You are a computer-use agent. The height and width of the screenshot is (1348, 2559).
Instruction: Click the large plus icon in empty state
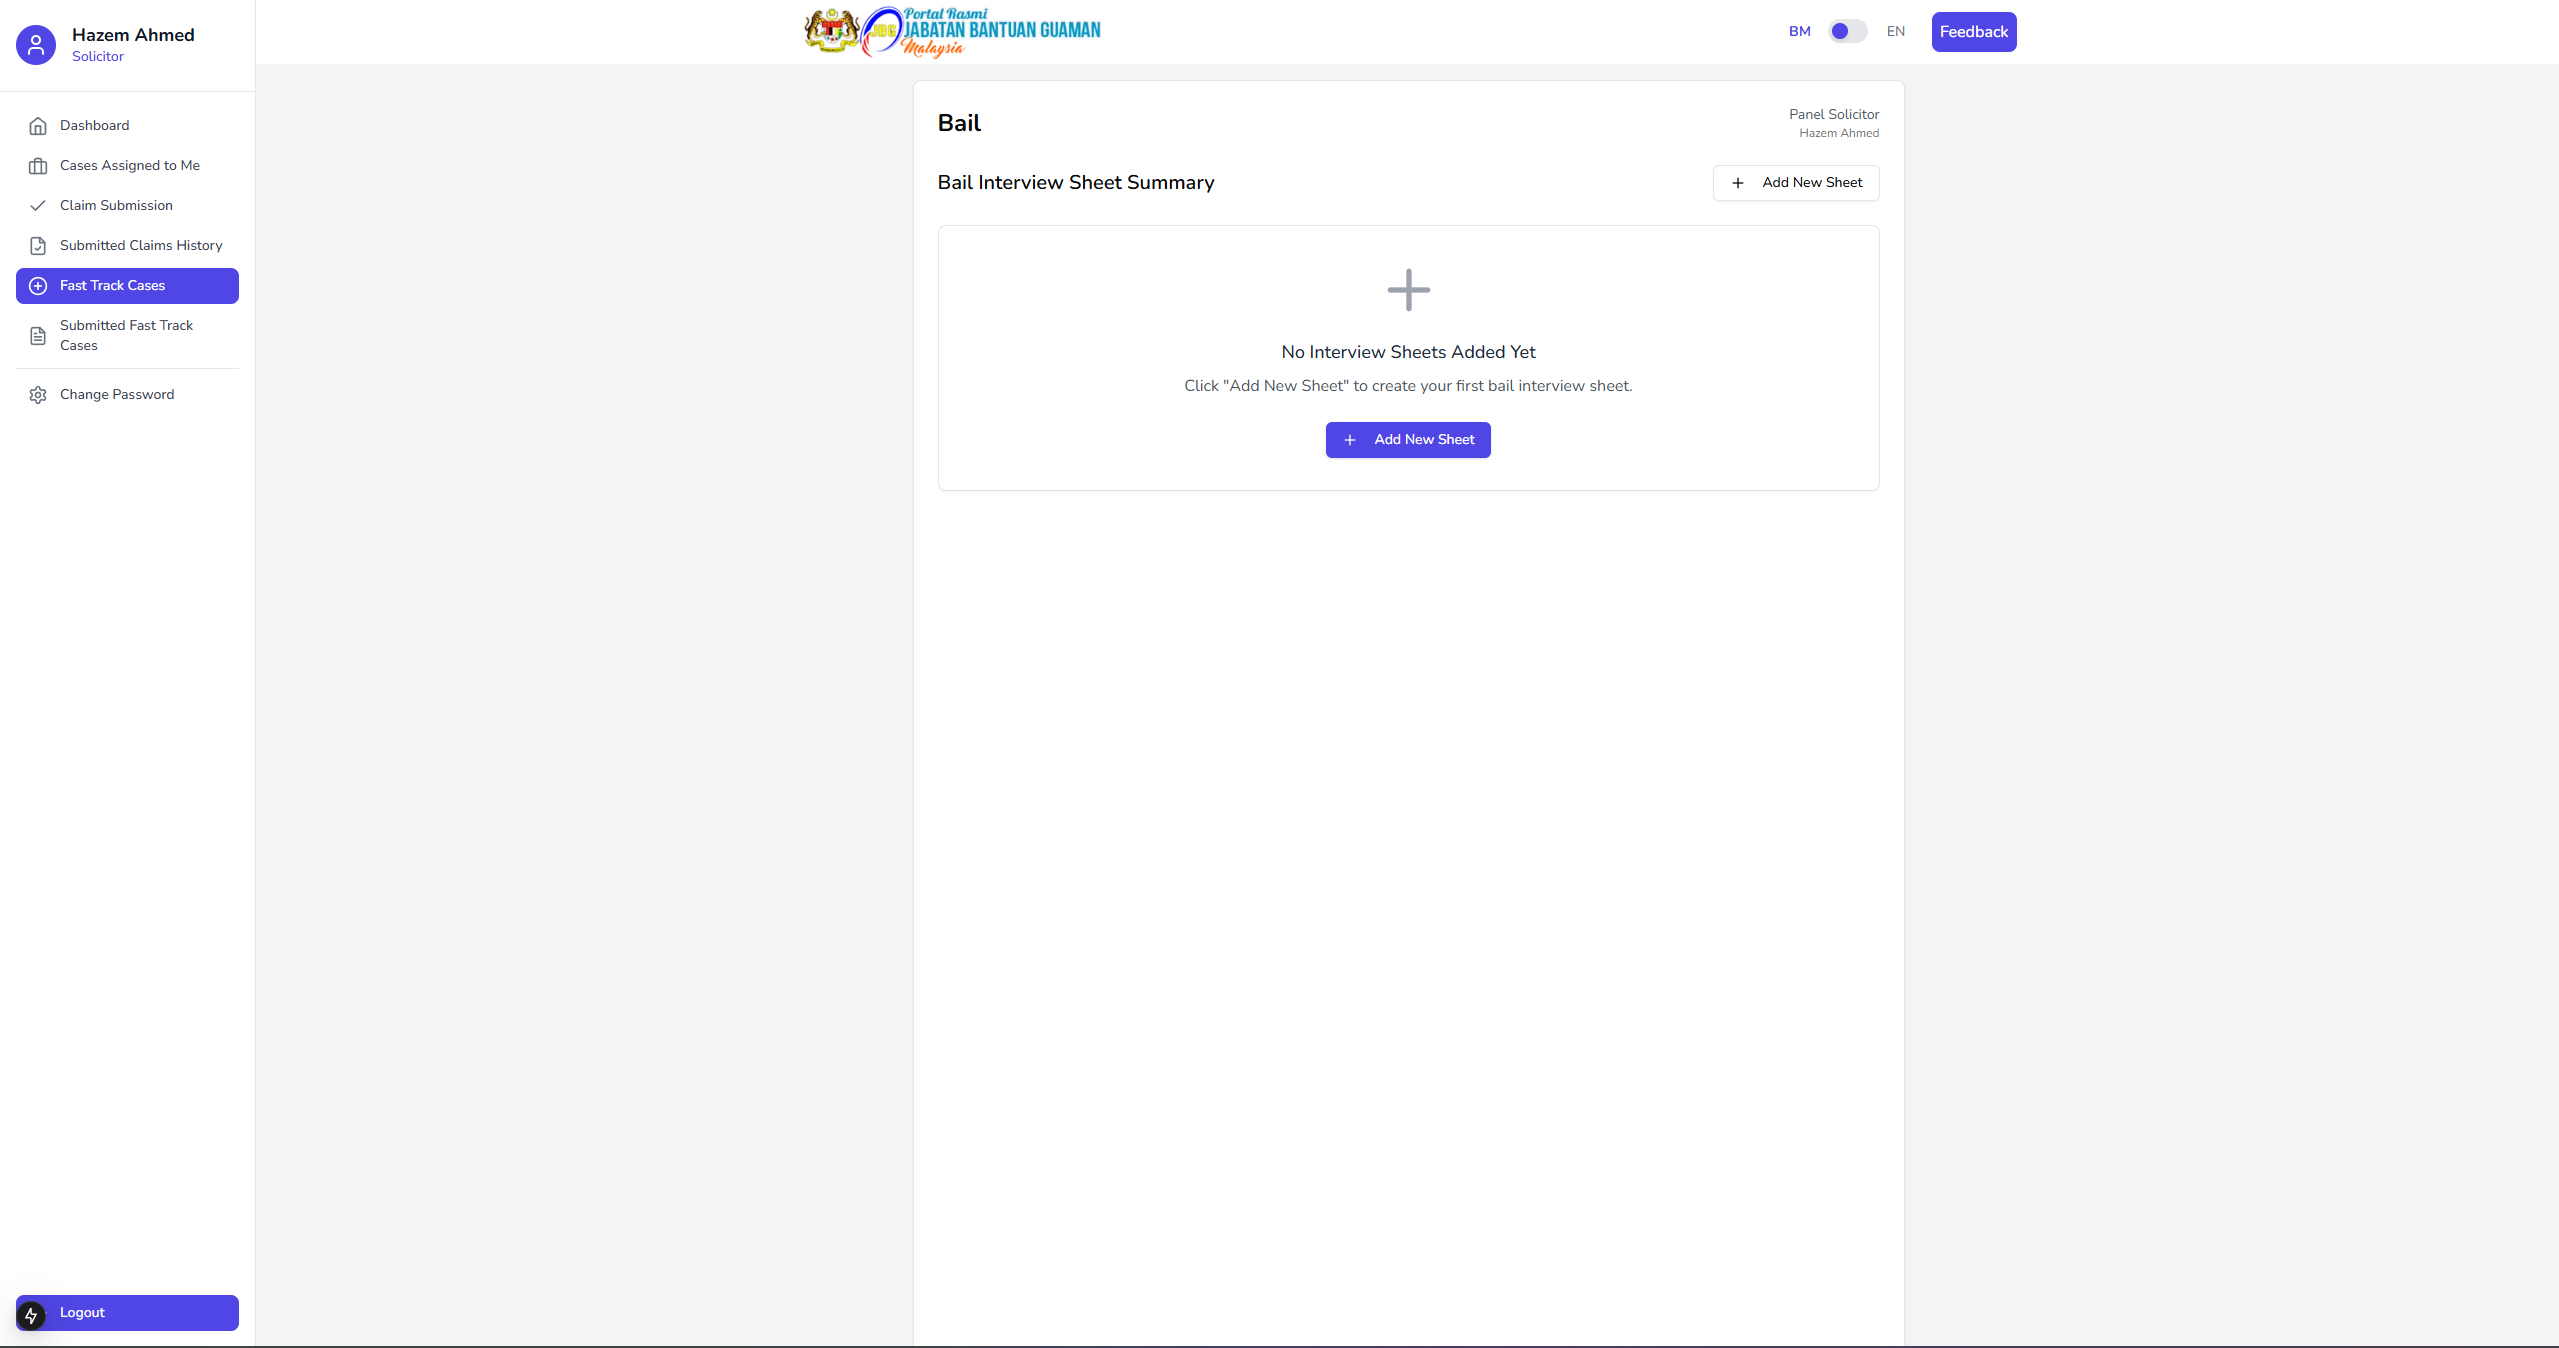pos(1408,290)
